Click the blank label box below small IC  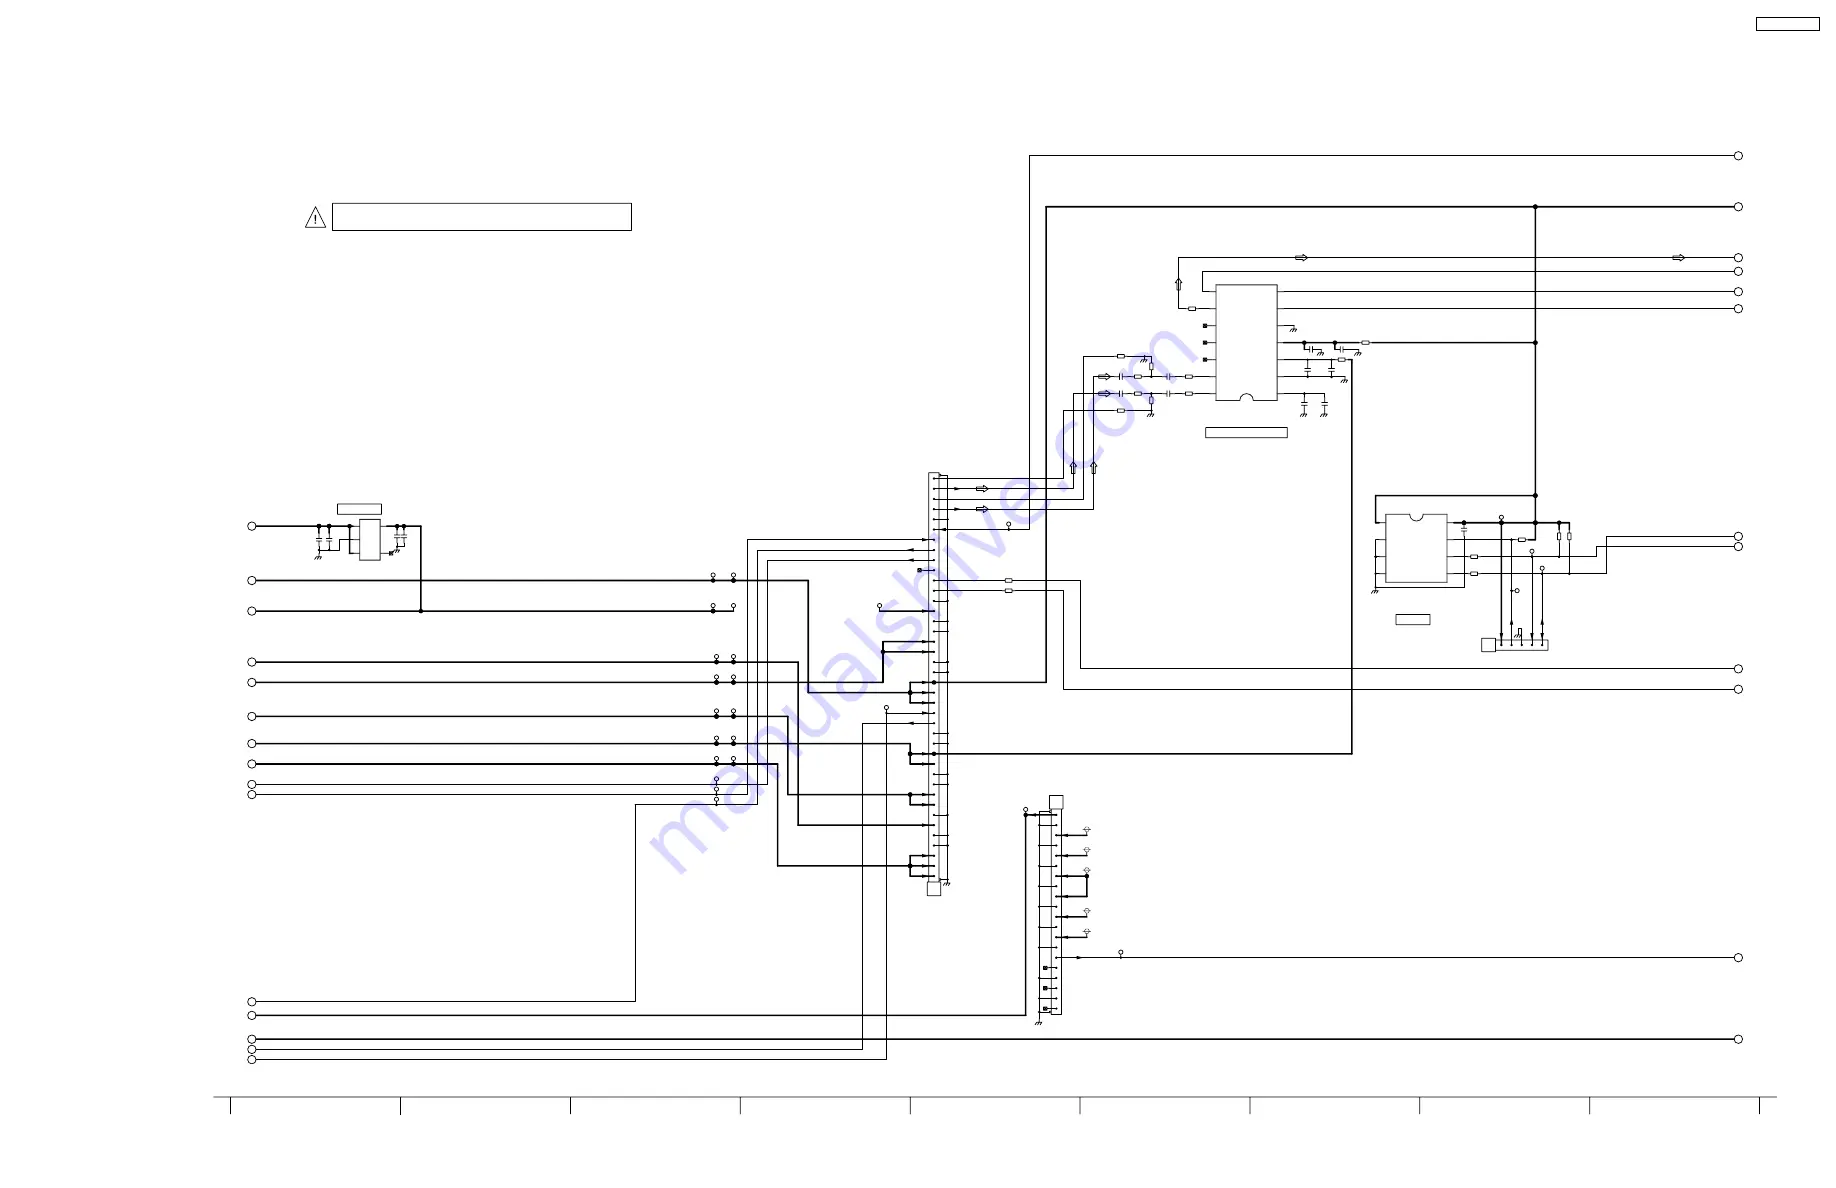[x=1413, y=620]
